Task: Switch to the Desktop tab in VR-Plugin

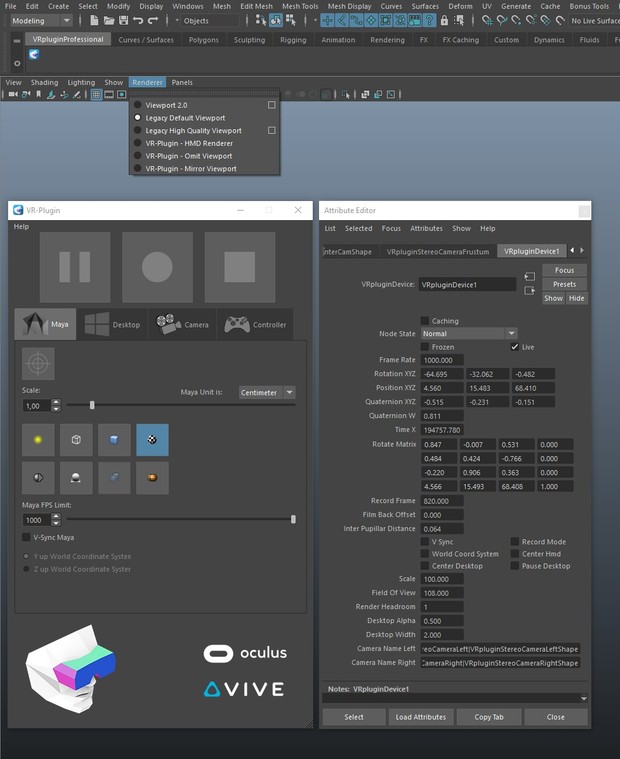Action: tap(113, 324)
